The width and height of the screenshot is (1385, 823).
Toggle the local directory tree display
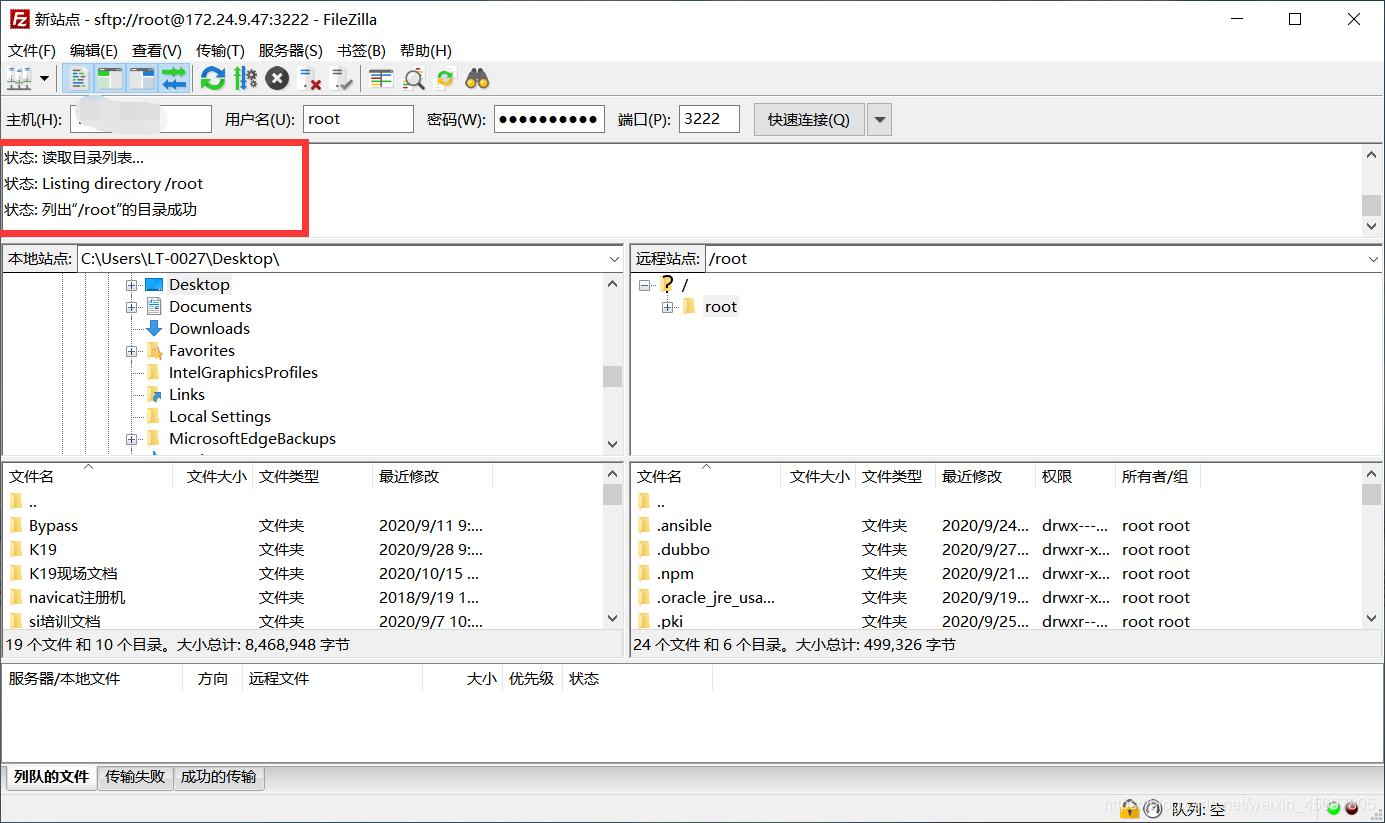pyautogui.click(x=110, y=78)
